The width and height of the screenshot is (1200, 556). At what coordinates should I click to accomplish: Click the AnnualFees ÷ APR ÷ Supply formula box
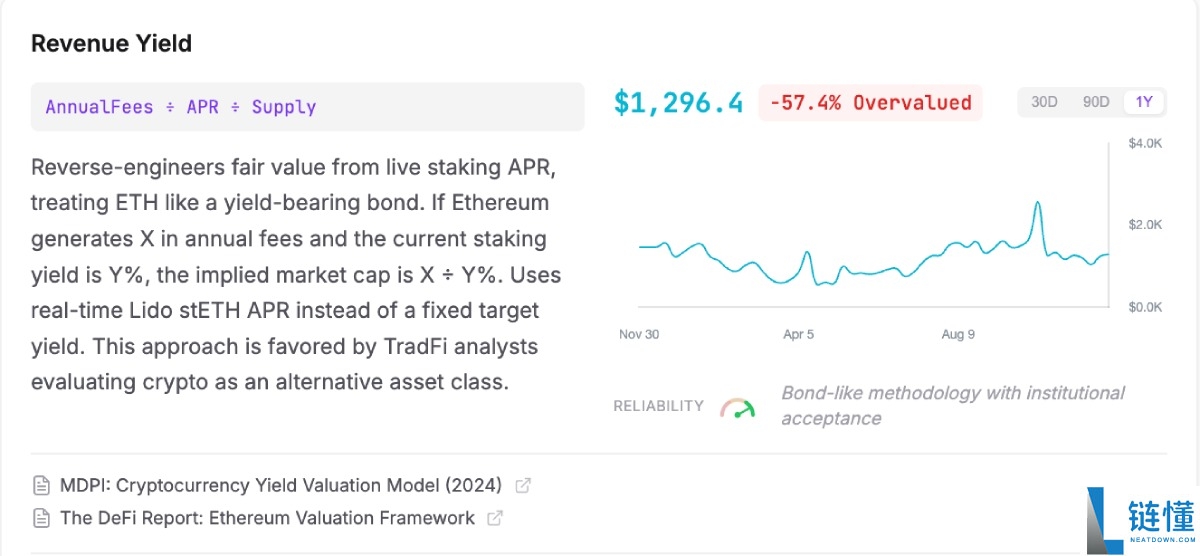(307, 107)
